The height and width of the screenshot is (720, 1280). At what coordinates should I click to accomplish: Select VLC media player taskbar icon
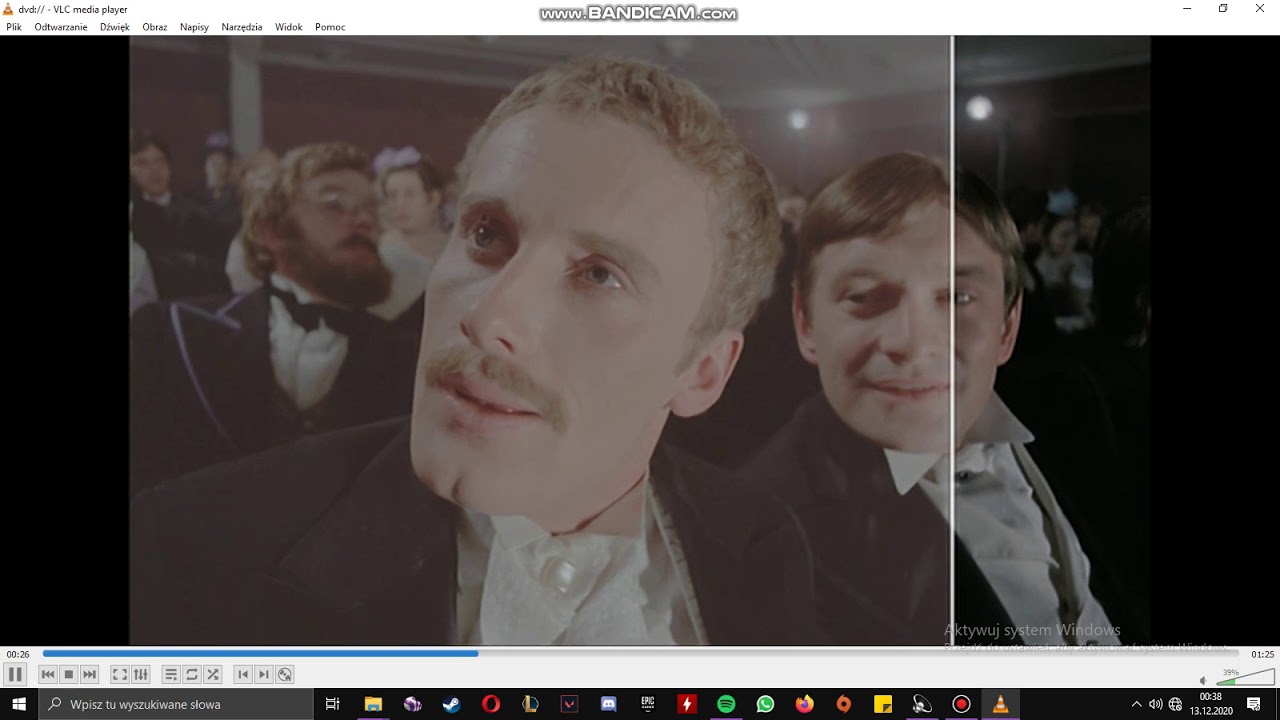(1001, 704)
